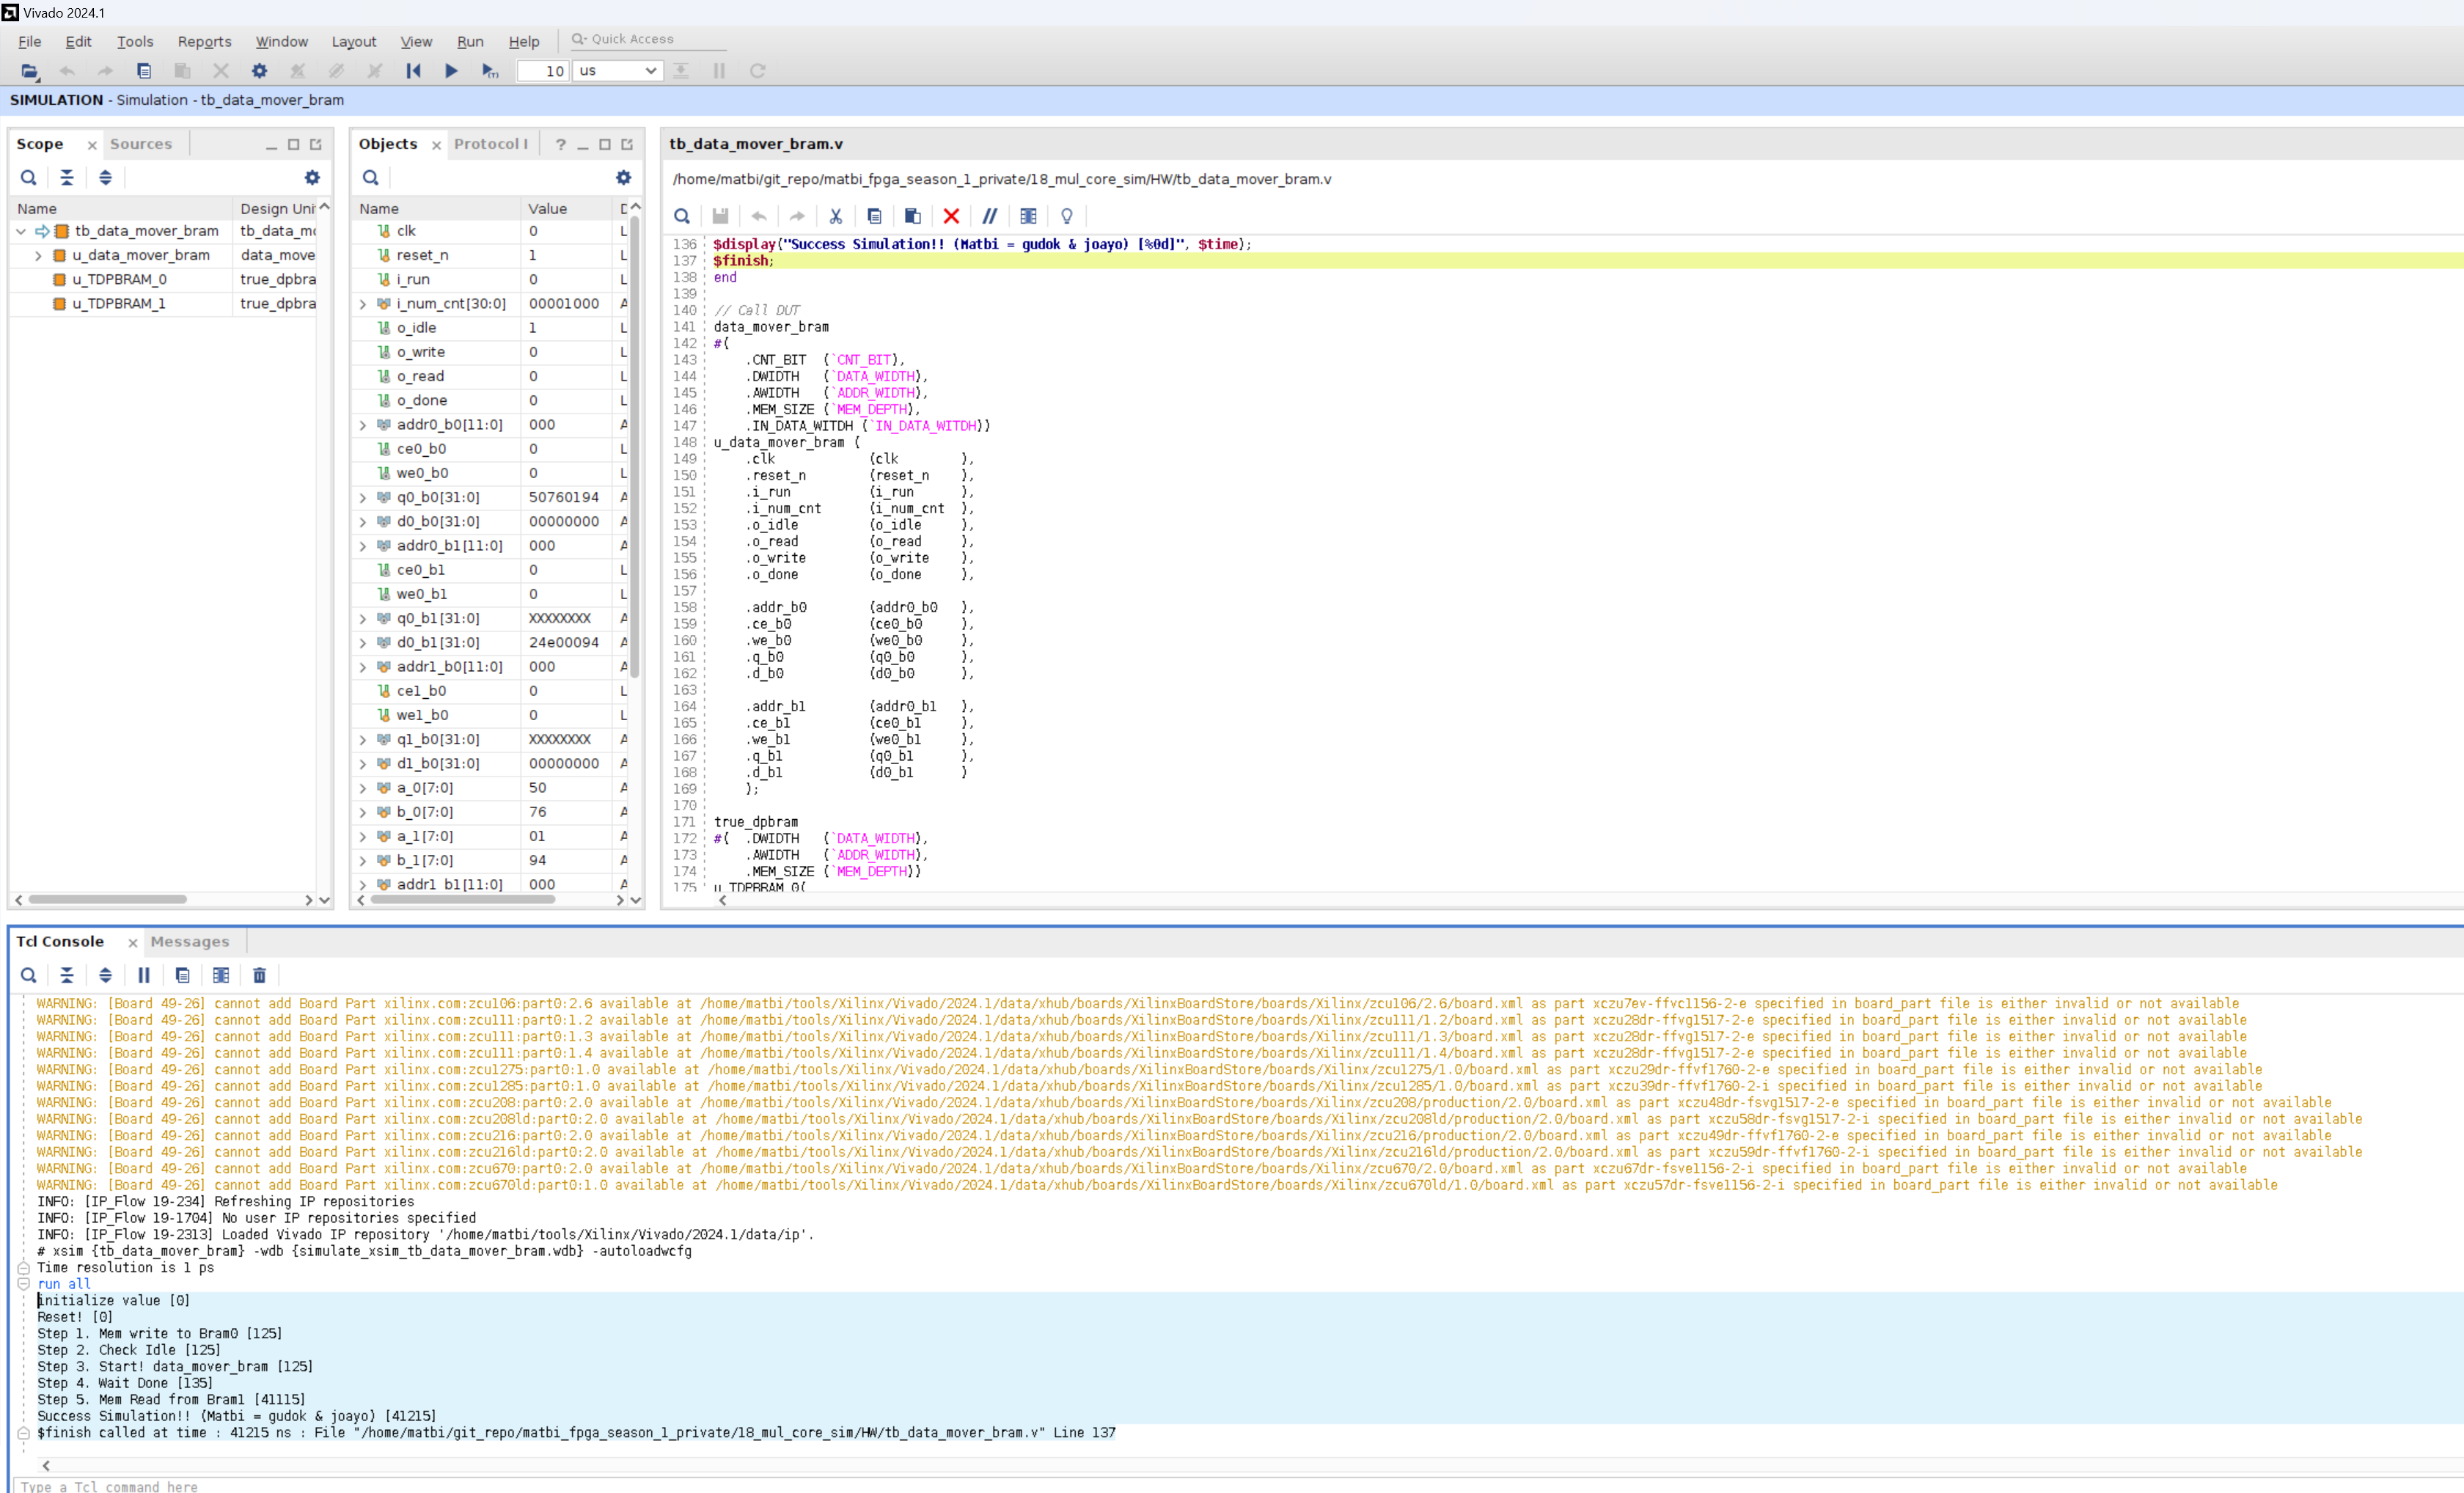Viewport: 2464px width, 1493px height.
Task: Collapse the $finish console output block
Action: pos(23,1433)
